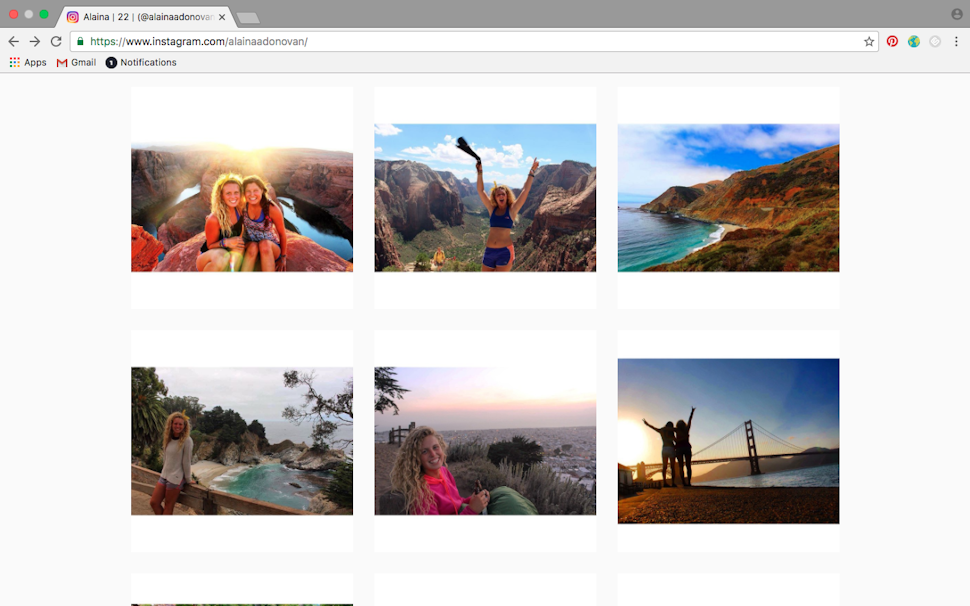Open the photo of woman leaning on fence by cove
The height and width of the screenshot is (606, 970).
click(242, 441)
